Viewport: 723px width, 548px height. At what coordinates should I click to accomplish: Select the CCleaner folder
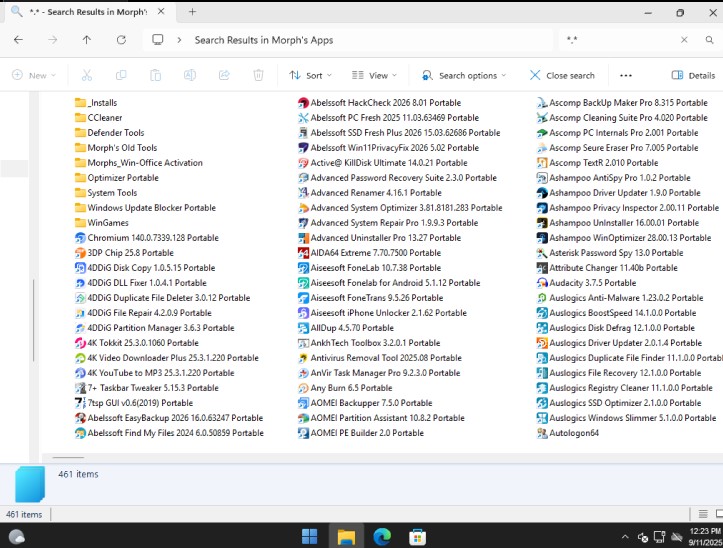coord(99,118)
